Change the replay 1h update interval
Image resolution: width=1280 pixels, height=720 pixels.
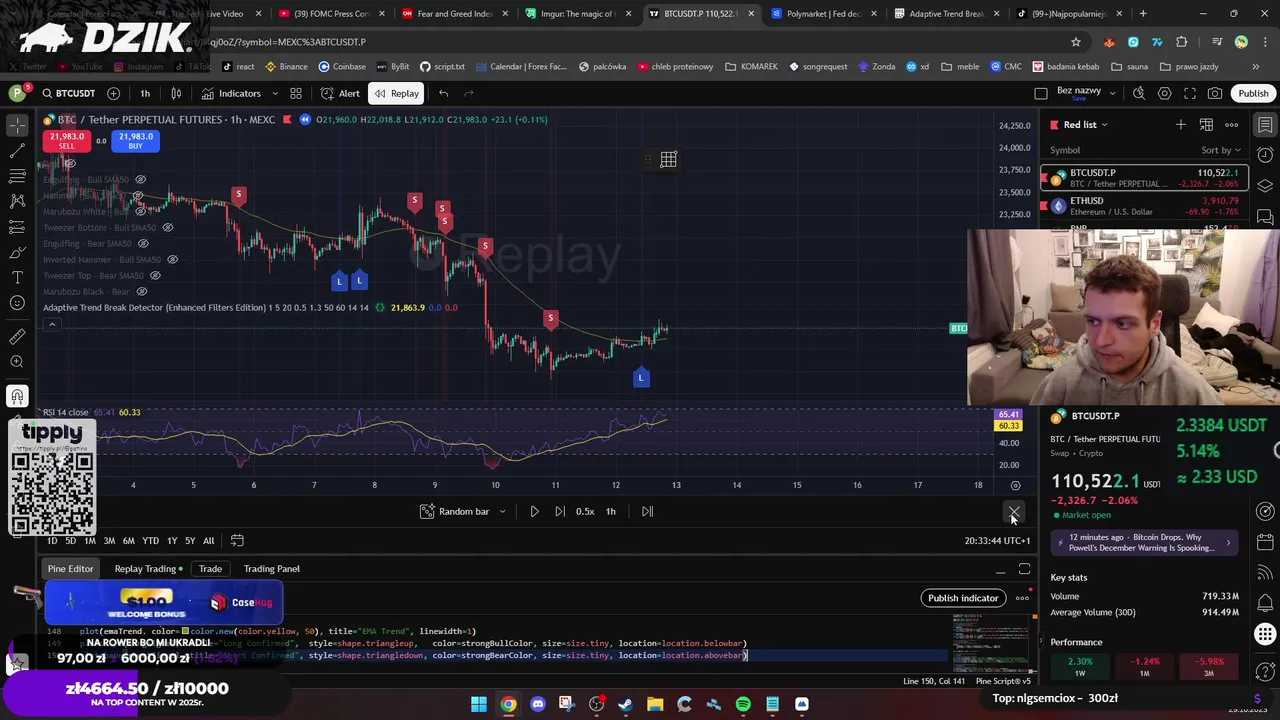tap(611, 511)
